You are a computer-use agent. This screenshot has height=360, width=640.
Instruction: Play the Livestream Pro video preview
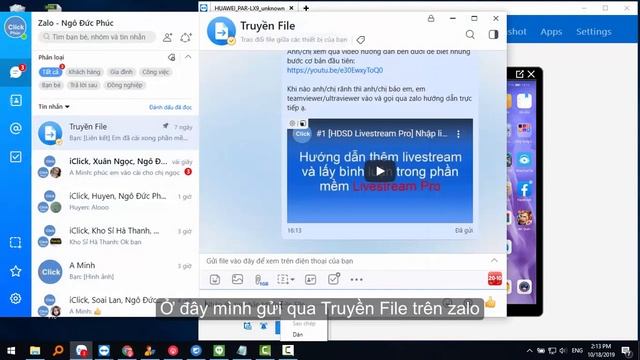(380, 171)
